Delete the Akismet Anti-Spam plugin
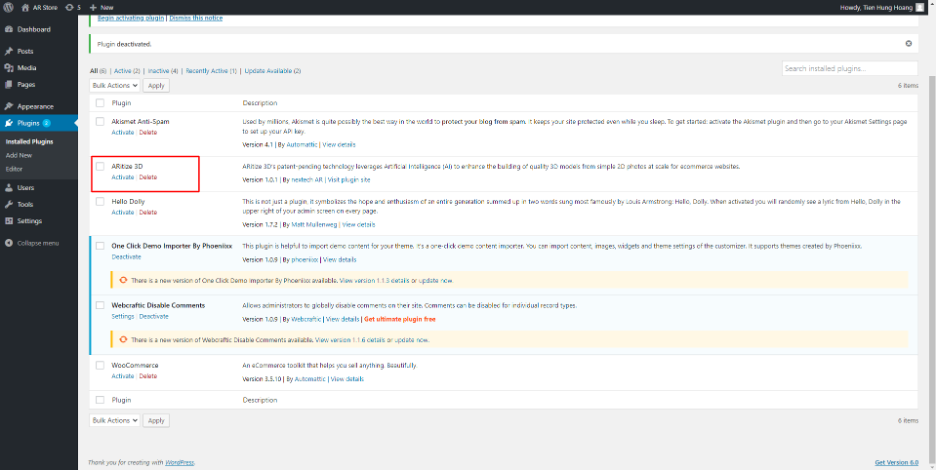 (x=148, y=132)
